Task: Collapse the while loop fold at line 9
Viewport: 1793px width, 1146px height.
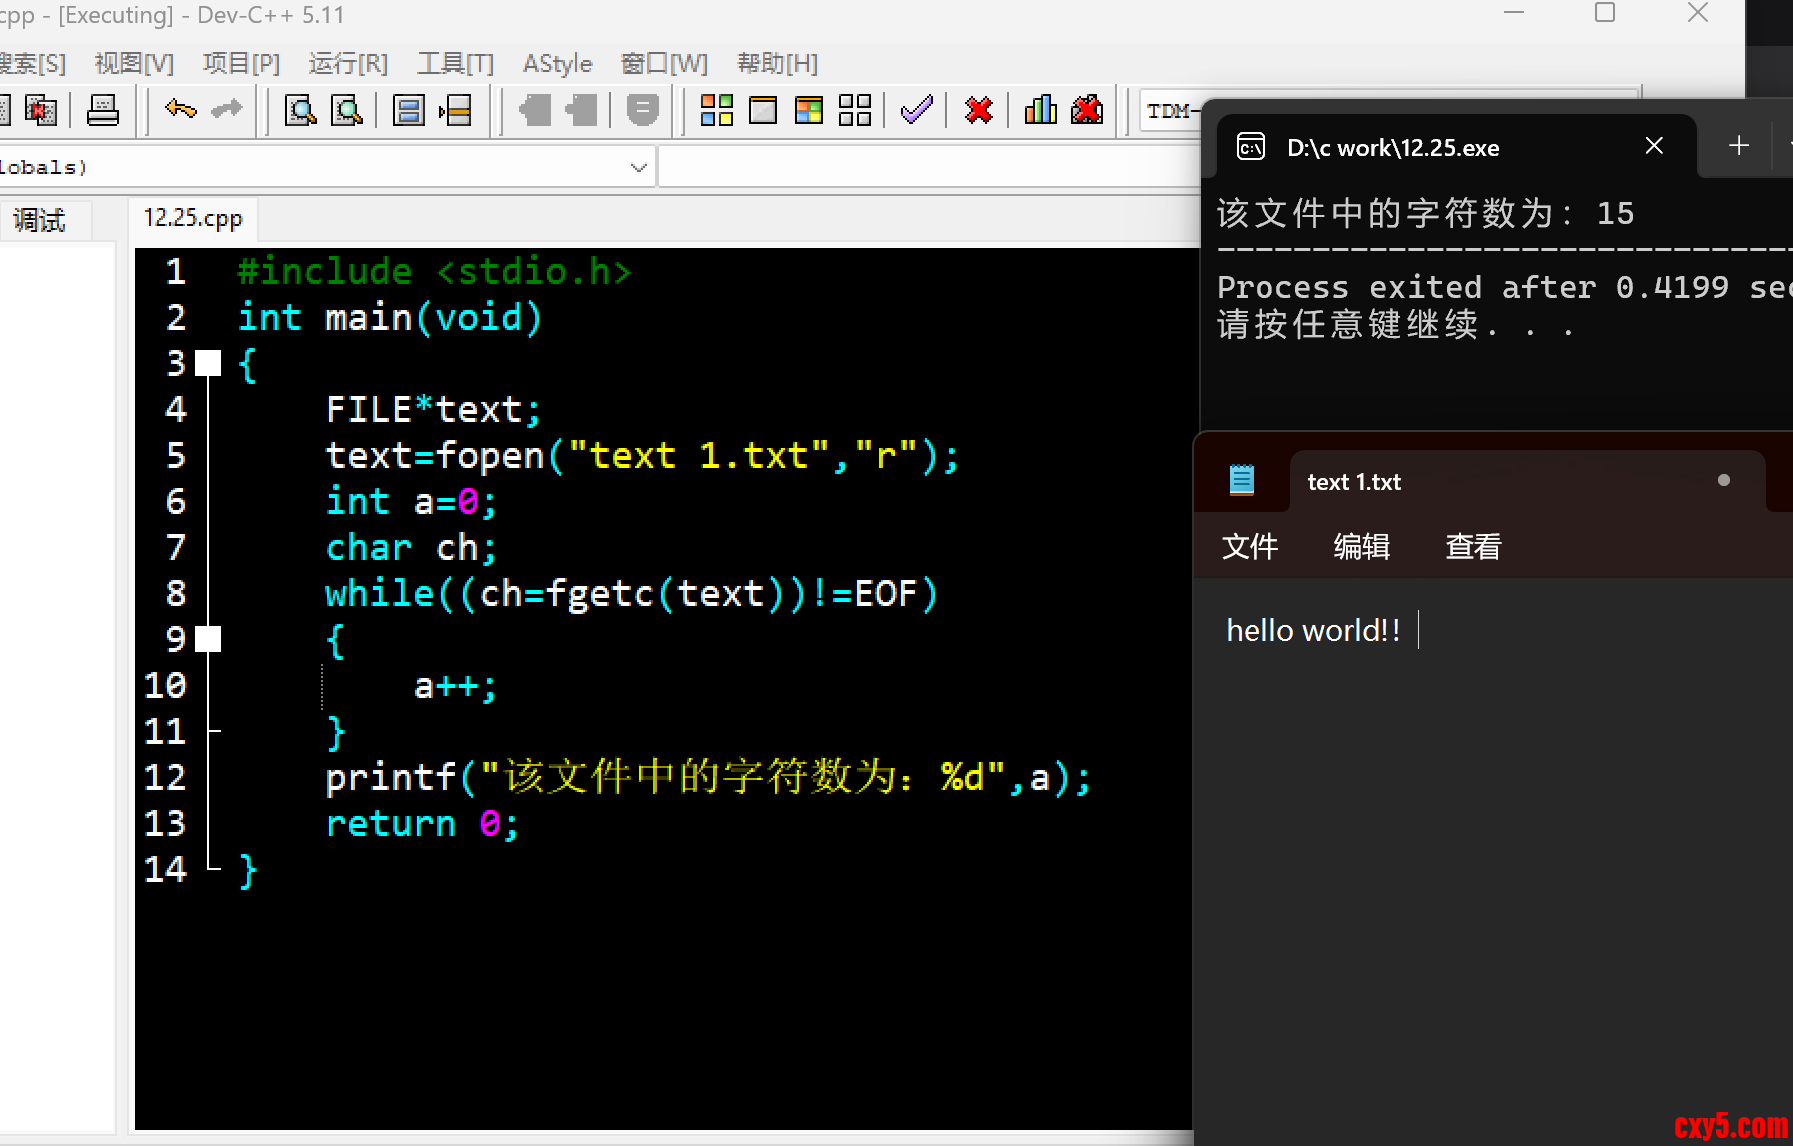Action: (x=208, y=639)
